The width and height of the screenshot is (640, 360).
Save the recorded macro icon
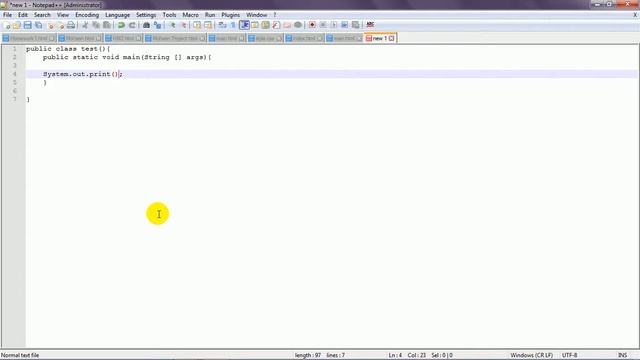pyautogui.click(x=356, y=25)
